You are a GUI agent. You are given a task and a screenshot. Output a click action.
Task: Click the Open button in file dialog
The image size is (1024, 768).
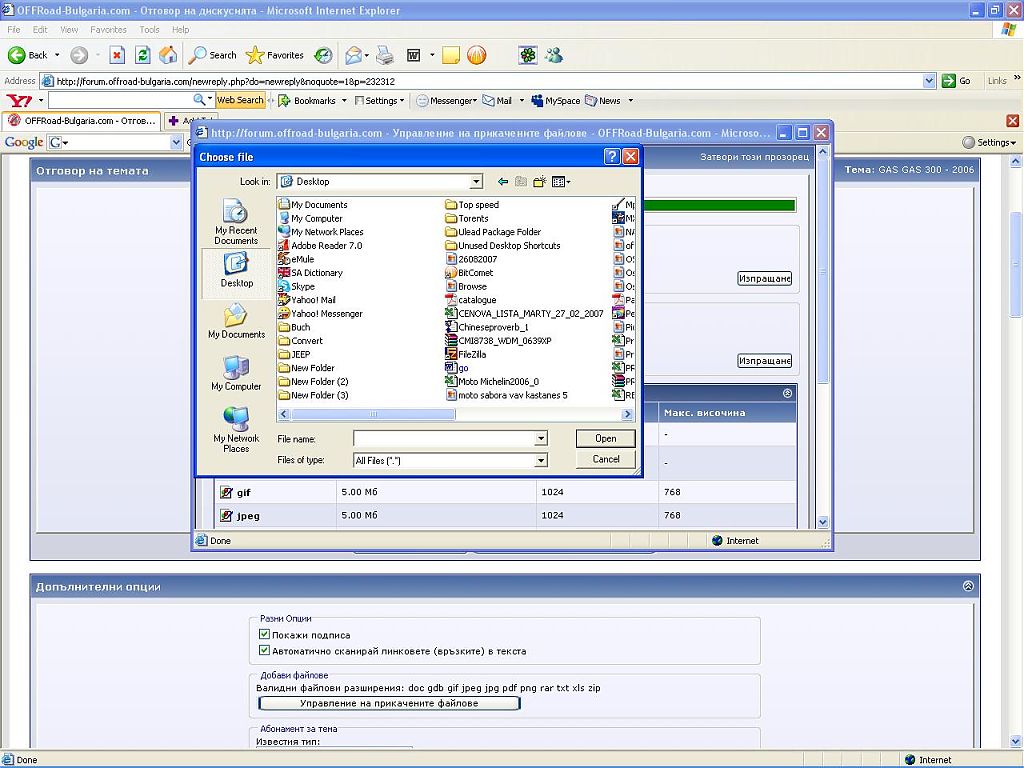pos(605,438)
